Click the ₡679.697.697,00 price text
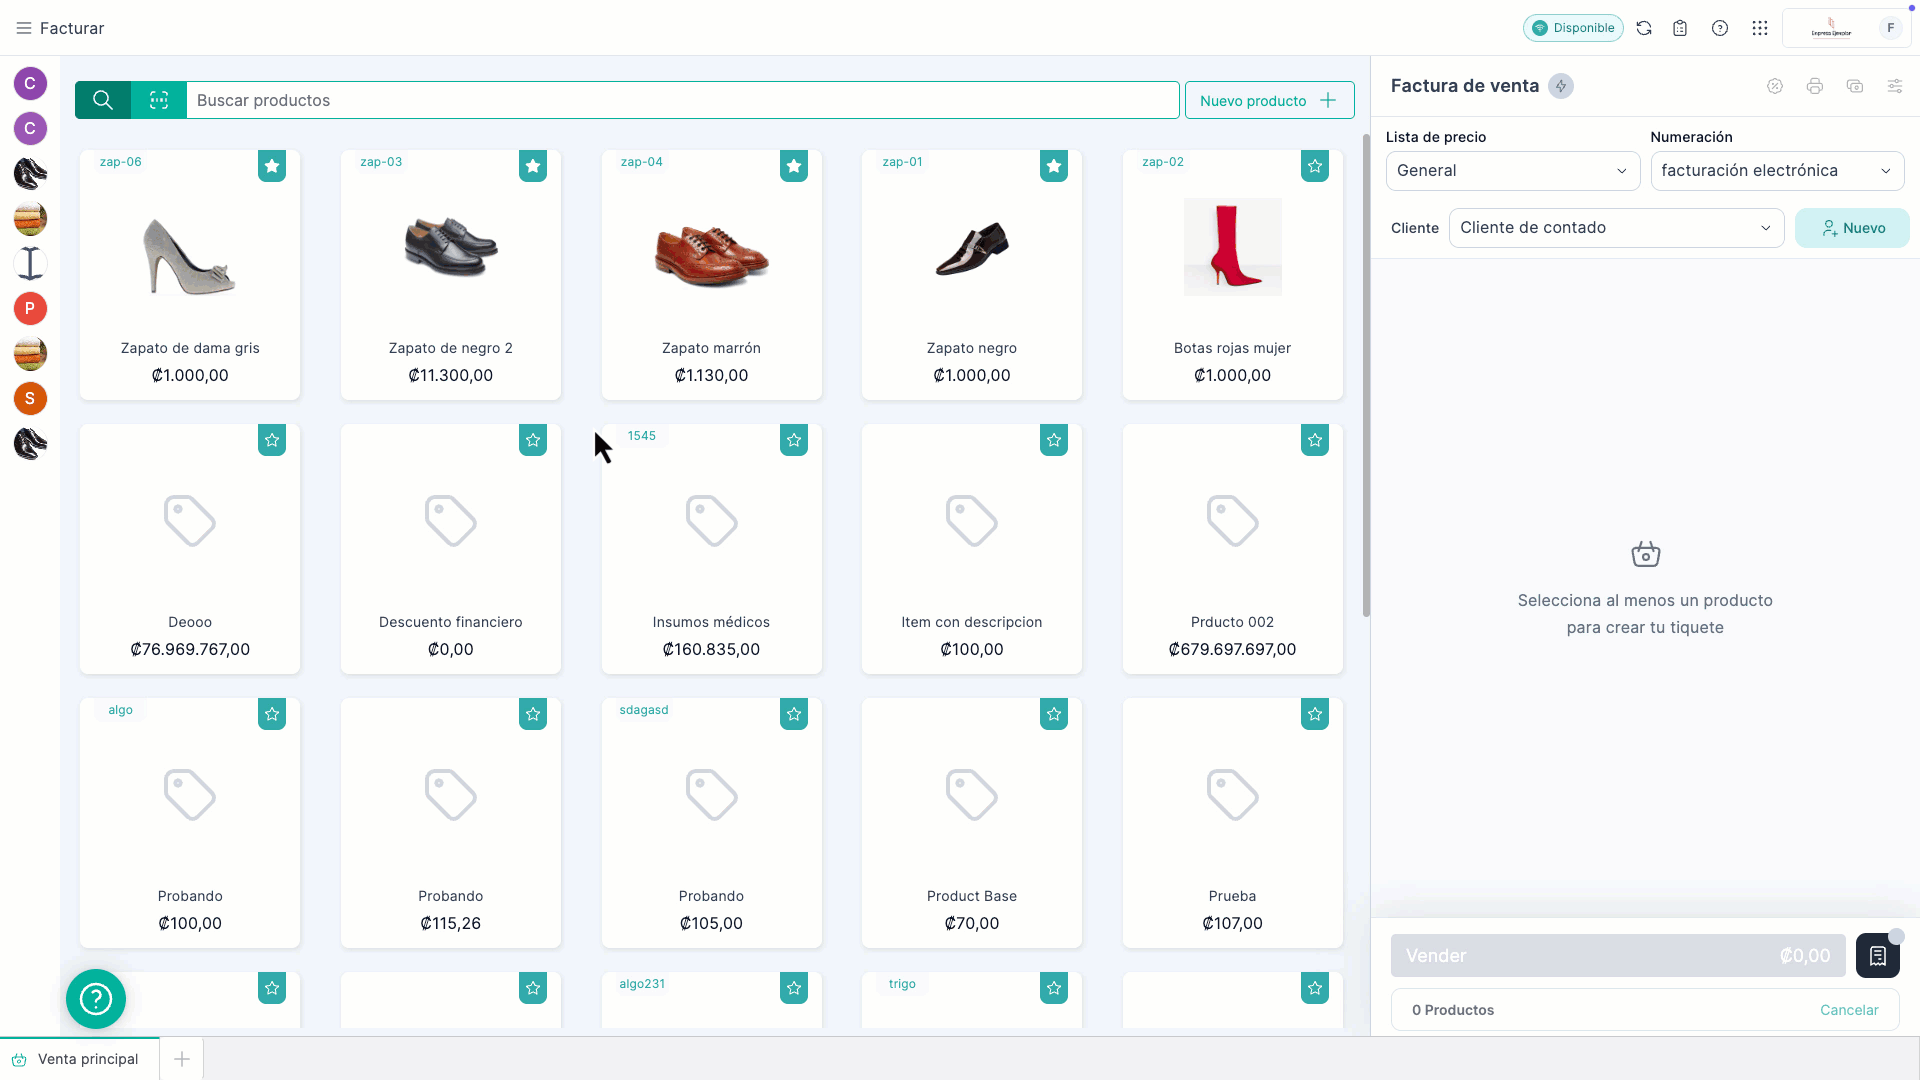 click(1232, 649)
